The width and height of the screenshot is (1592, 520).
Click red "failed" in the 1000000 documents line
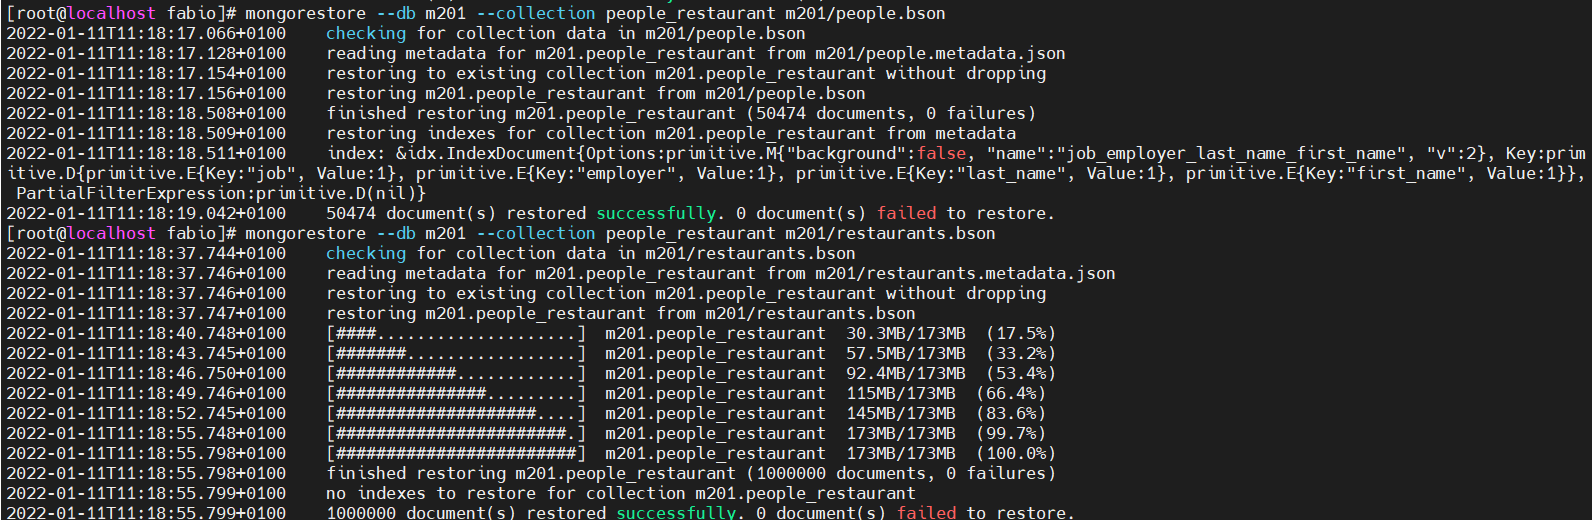[926, 512]
